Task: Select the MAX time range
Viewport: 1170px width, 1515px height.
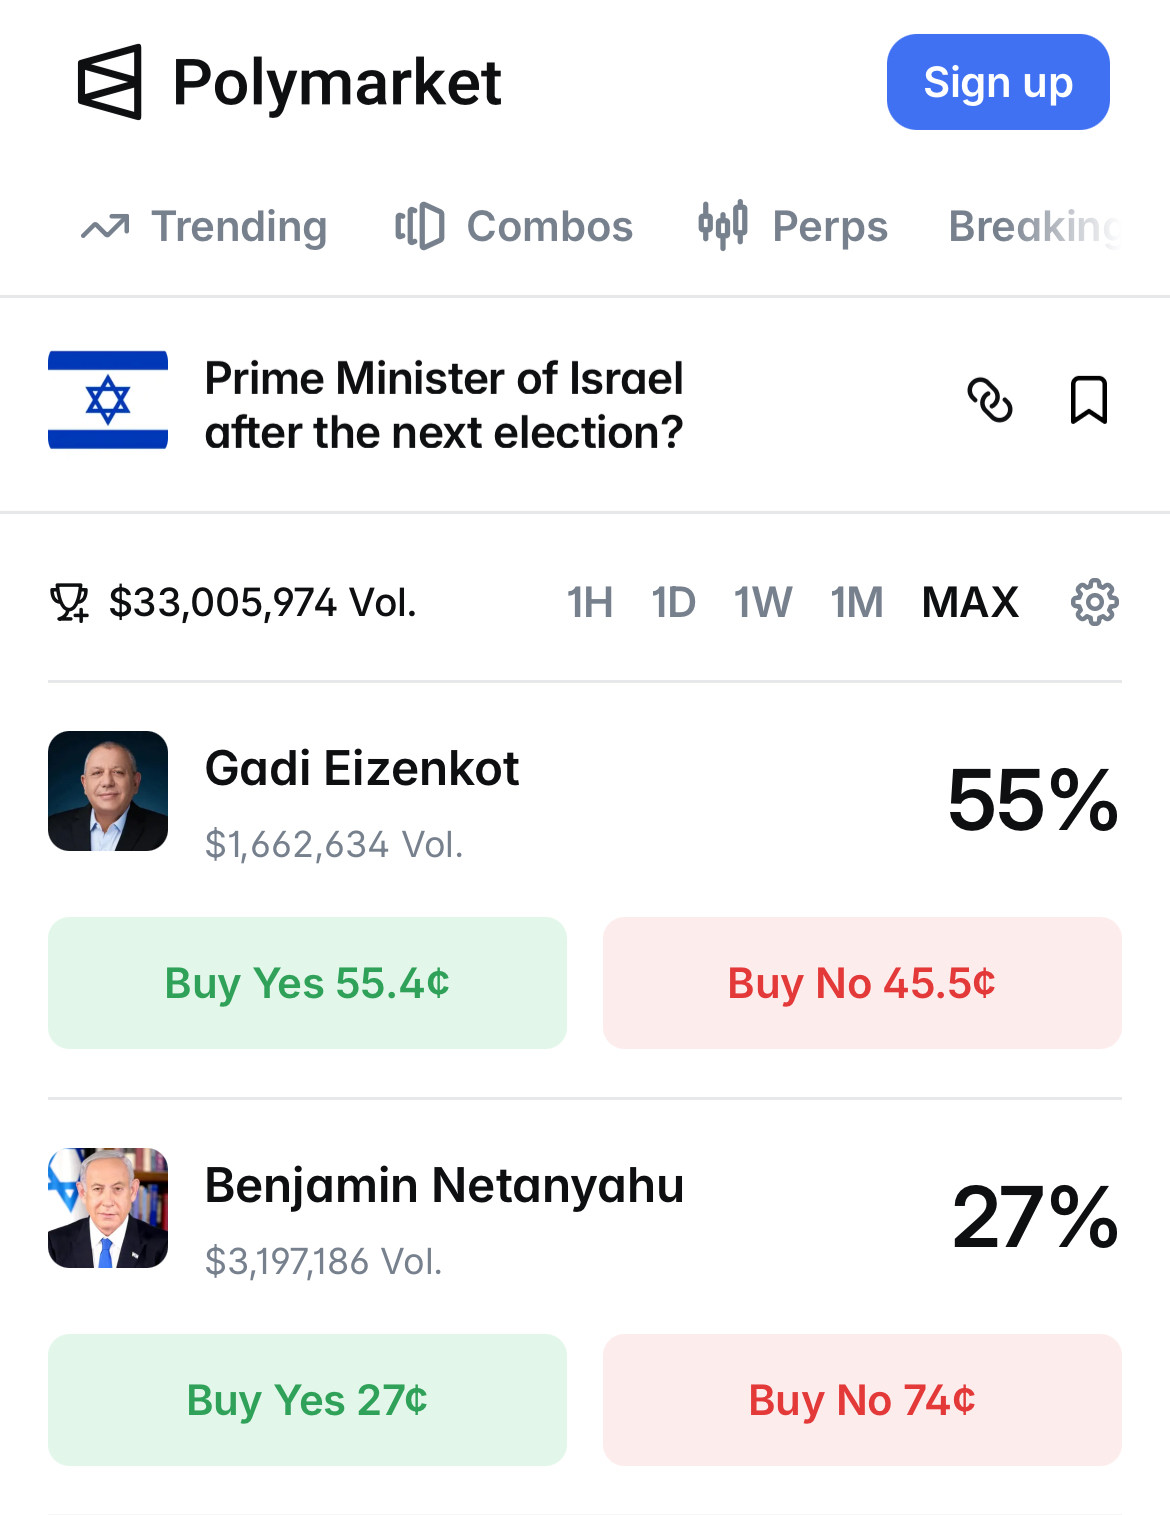Action: 970,602
